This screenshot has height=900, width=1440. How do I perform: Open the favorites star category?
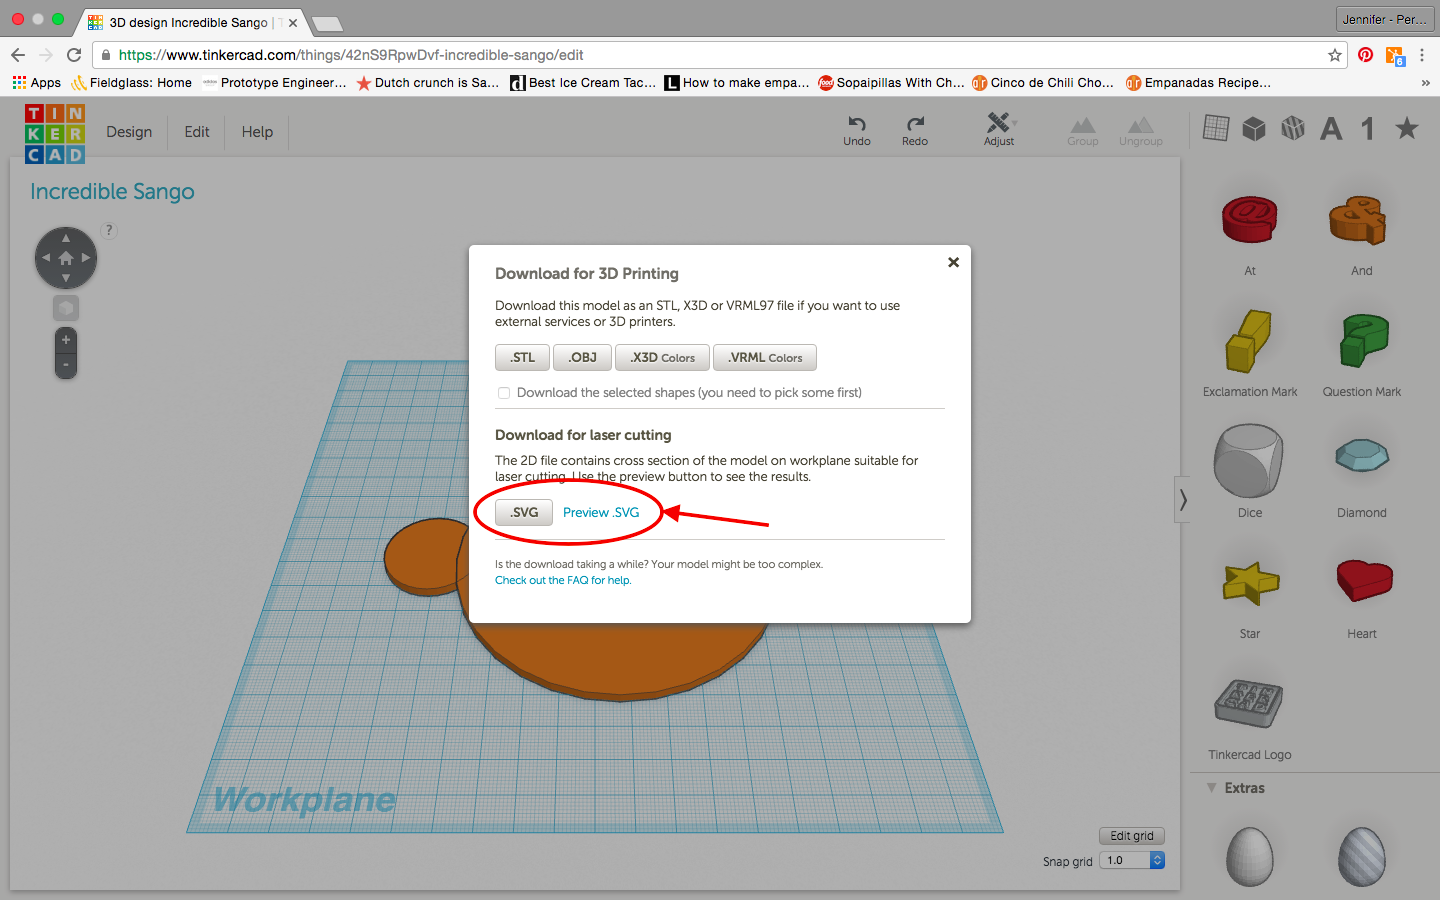[x=1407, y=128]
